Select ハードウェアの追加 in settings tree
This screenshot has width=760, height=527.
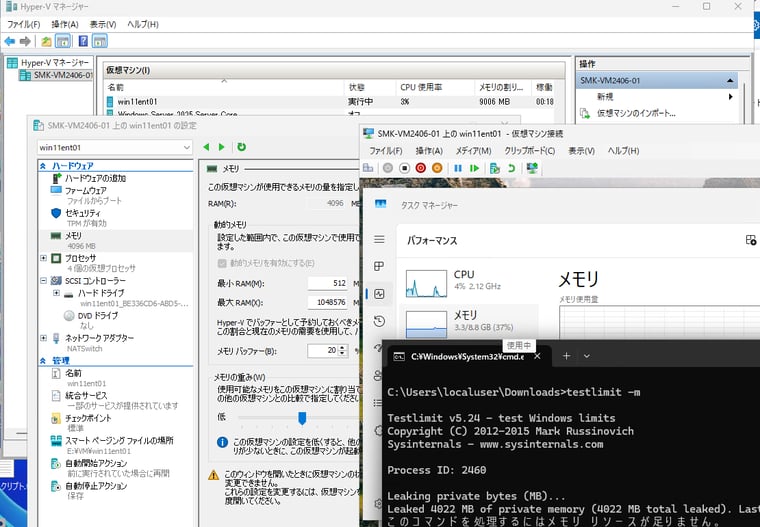[x=95, y=178]
